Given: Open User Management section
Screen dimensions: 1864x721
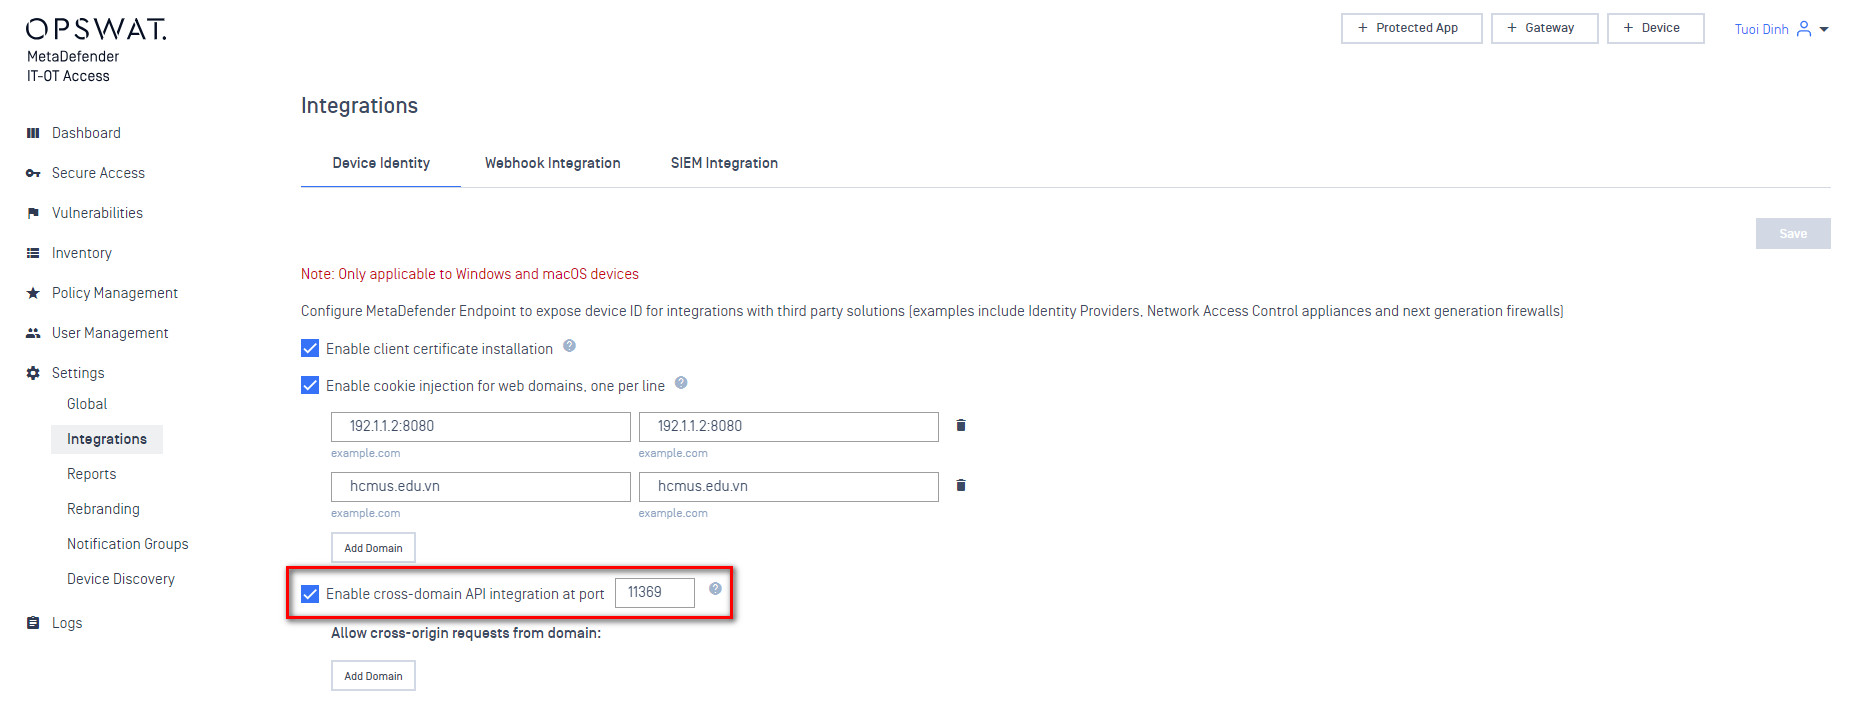Looking at the screenshot, I should 110,333.
